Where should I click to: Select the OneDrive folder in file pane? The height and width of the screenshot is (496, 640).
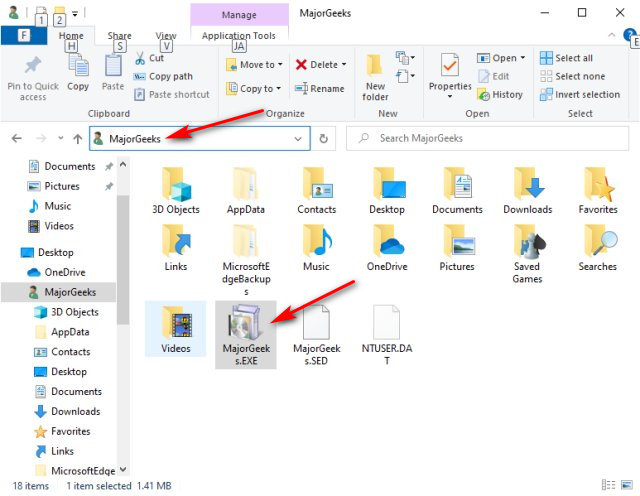pyautogui.click(x=387, y=248)
